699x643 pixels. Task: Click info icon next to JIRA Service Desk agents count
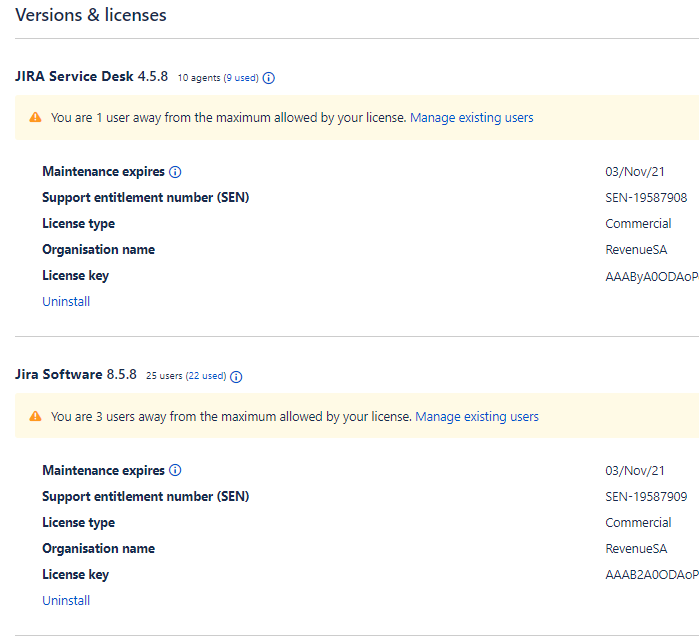268,78
